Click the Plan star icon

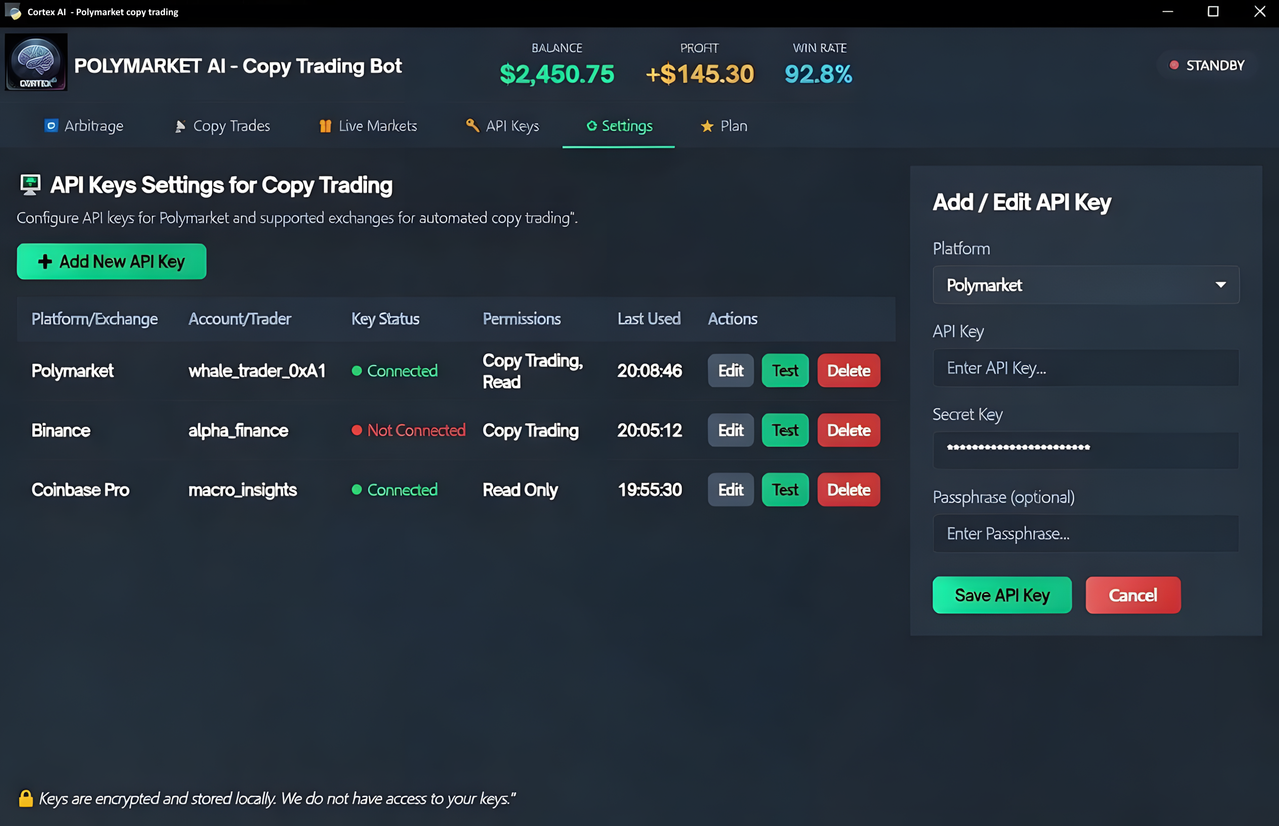(707, 126)
